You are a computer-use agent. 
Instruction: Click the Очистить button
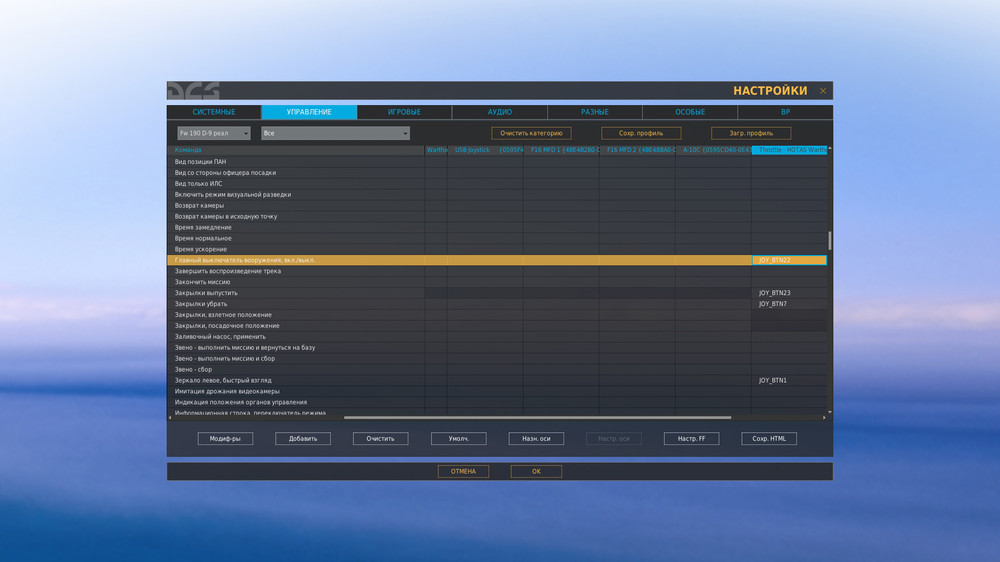(380, 439)
